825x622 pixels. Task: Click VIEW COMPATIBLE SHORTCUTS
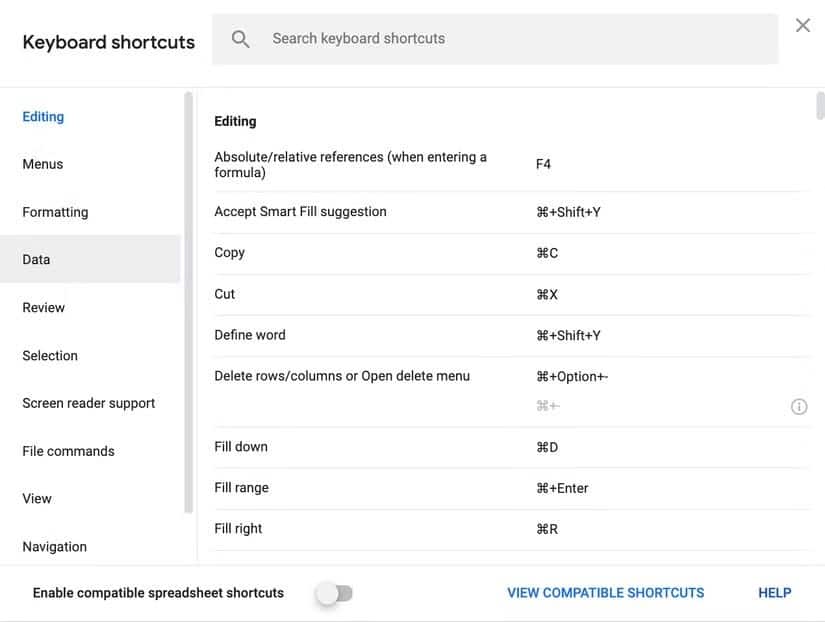tap(605, 592)
